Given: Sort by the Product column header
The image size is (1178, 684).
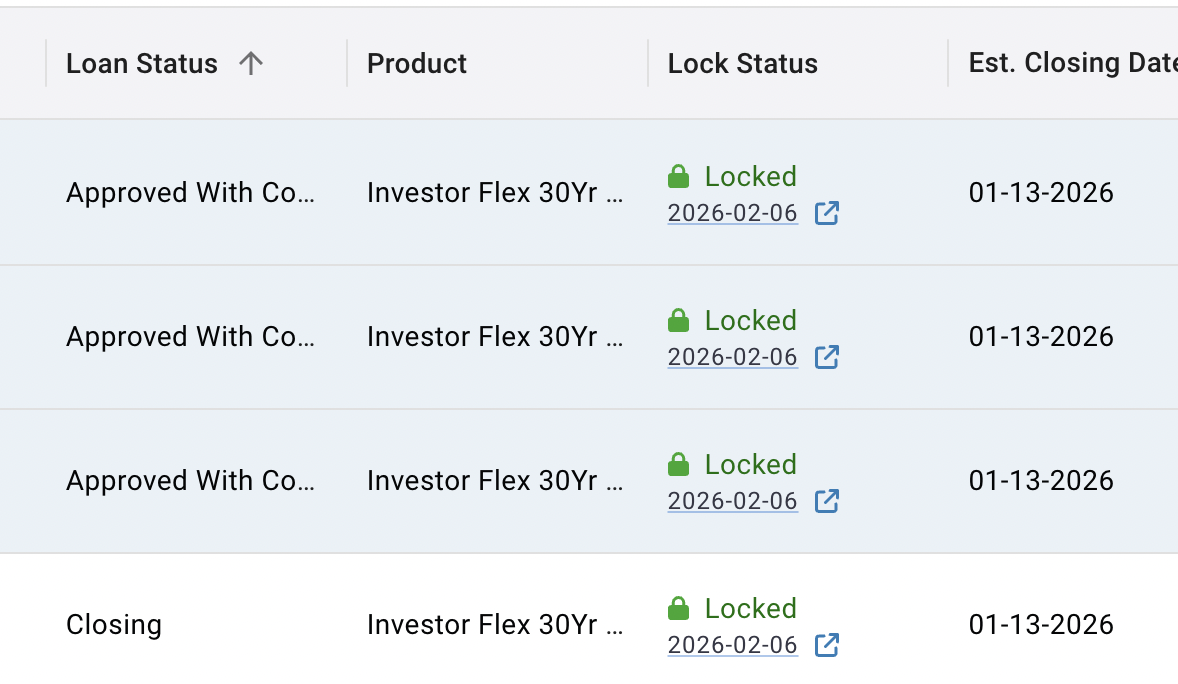Looking at the screenshot, I should 417,64.
